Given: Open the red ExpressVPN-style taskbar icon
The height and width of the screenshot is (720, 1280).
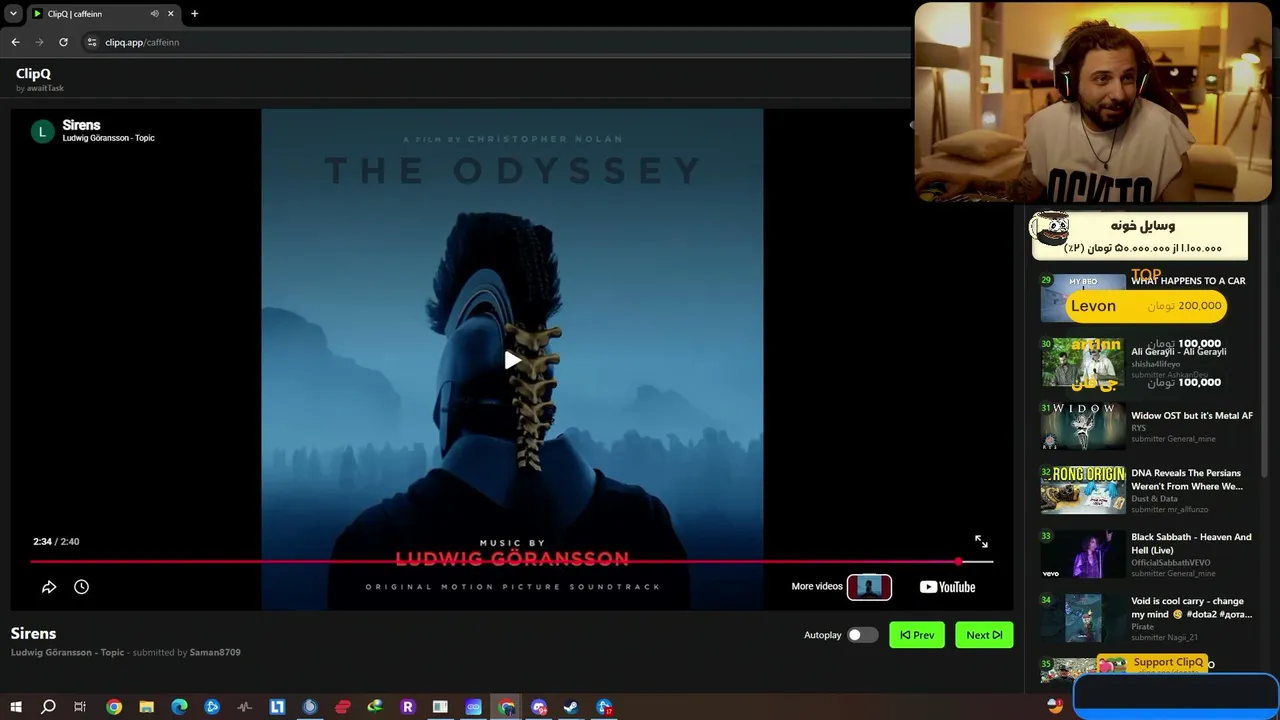Looking at the screenshot, I should (343, 707).
